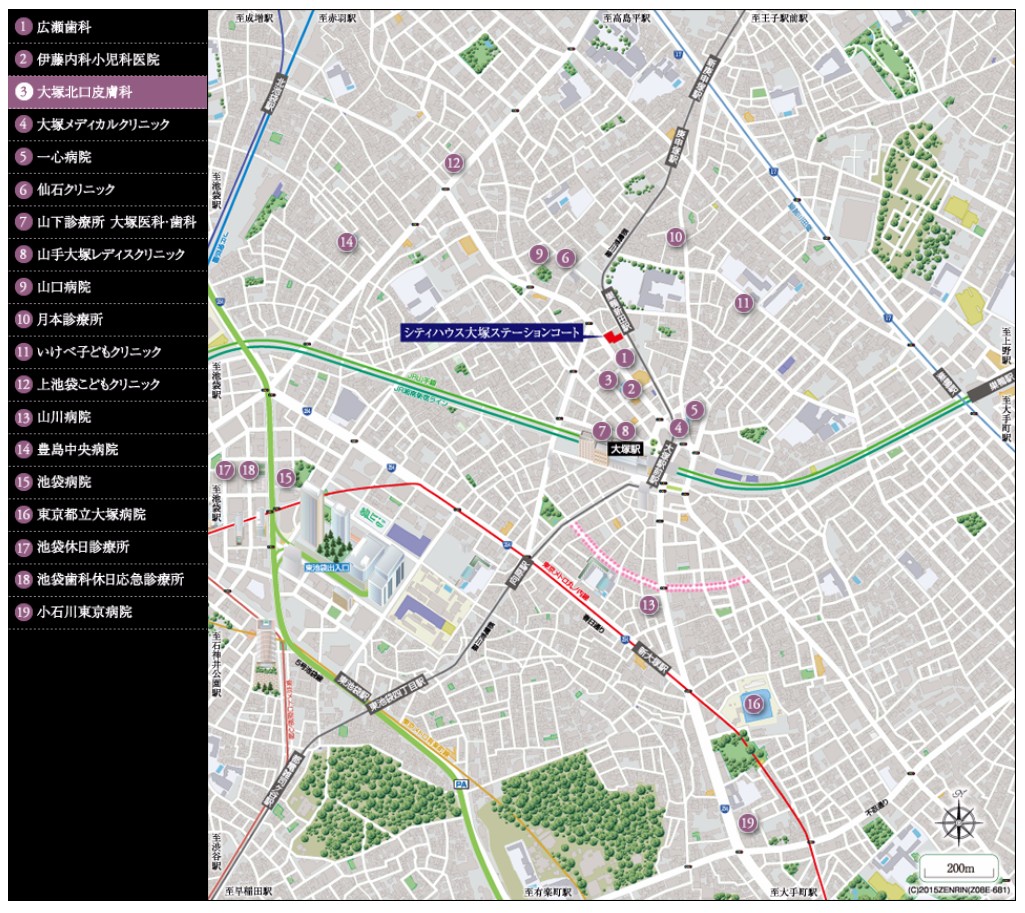Image resolution: width=1025 pixels, height=913 pixels.
Task: Choose 池袋休日診療所 from the list
Action: [x=108, y=547]
